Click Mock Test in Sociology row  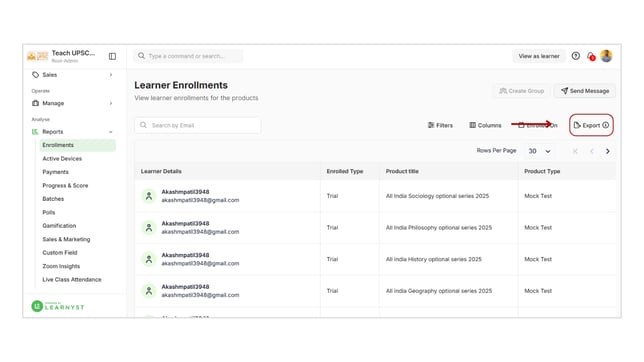click(x=538, y=196)
